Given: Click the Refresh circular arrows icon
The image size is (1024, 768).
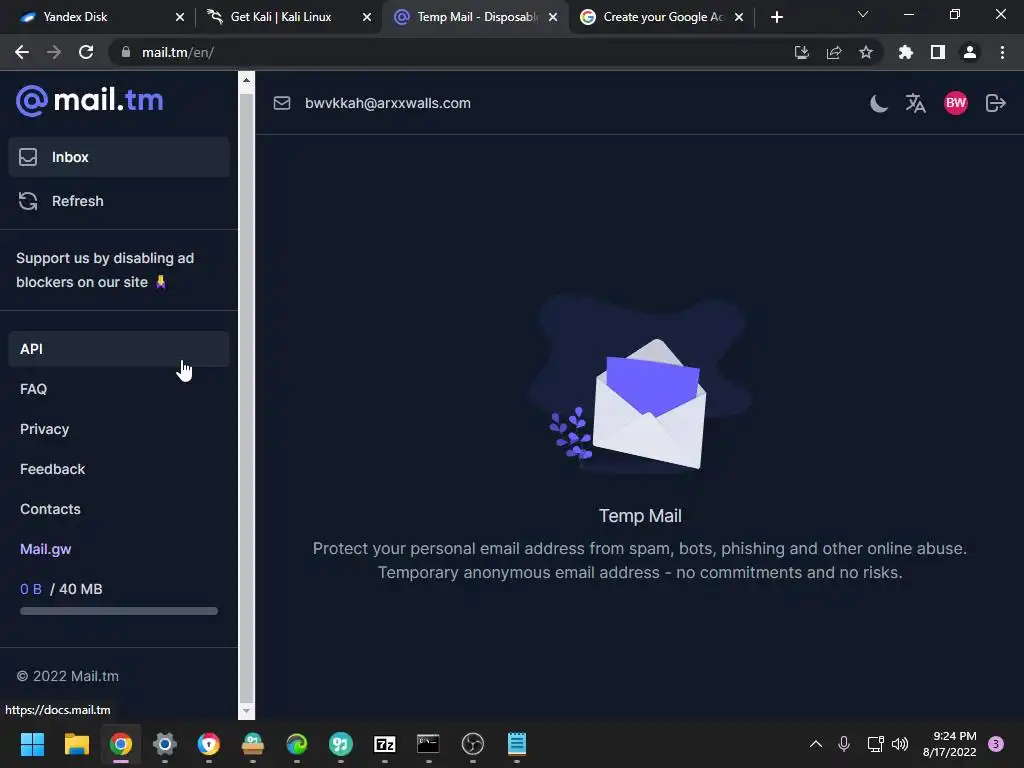Looking at the screenshot, I should [28, 201].
